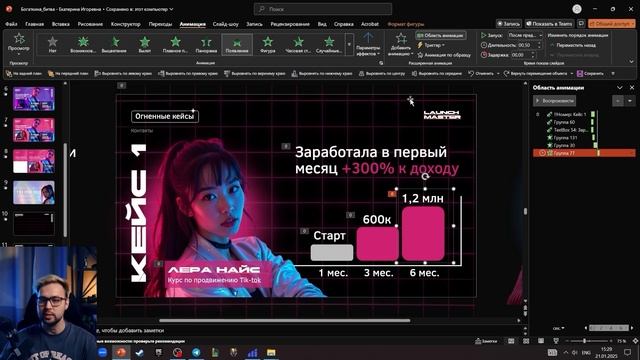Image resolution: width=640 pixels, height=360 pixels.
Task: Select the Панорама animation effect
Action: pos(206,44)
